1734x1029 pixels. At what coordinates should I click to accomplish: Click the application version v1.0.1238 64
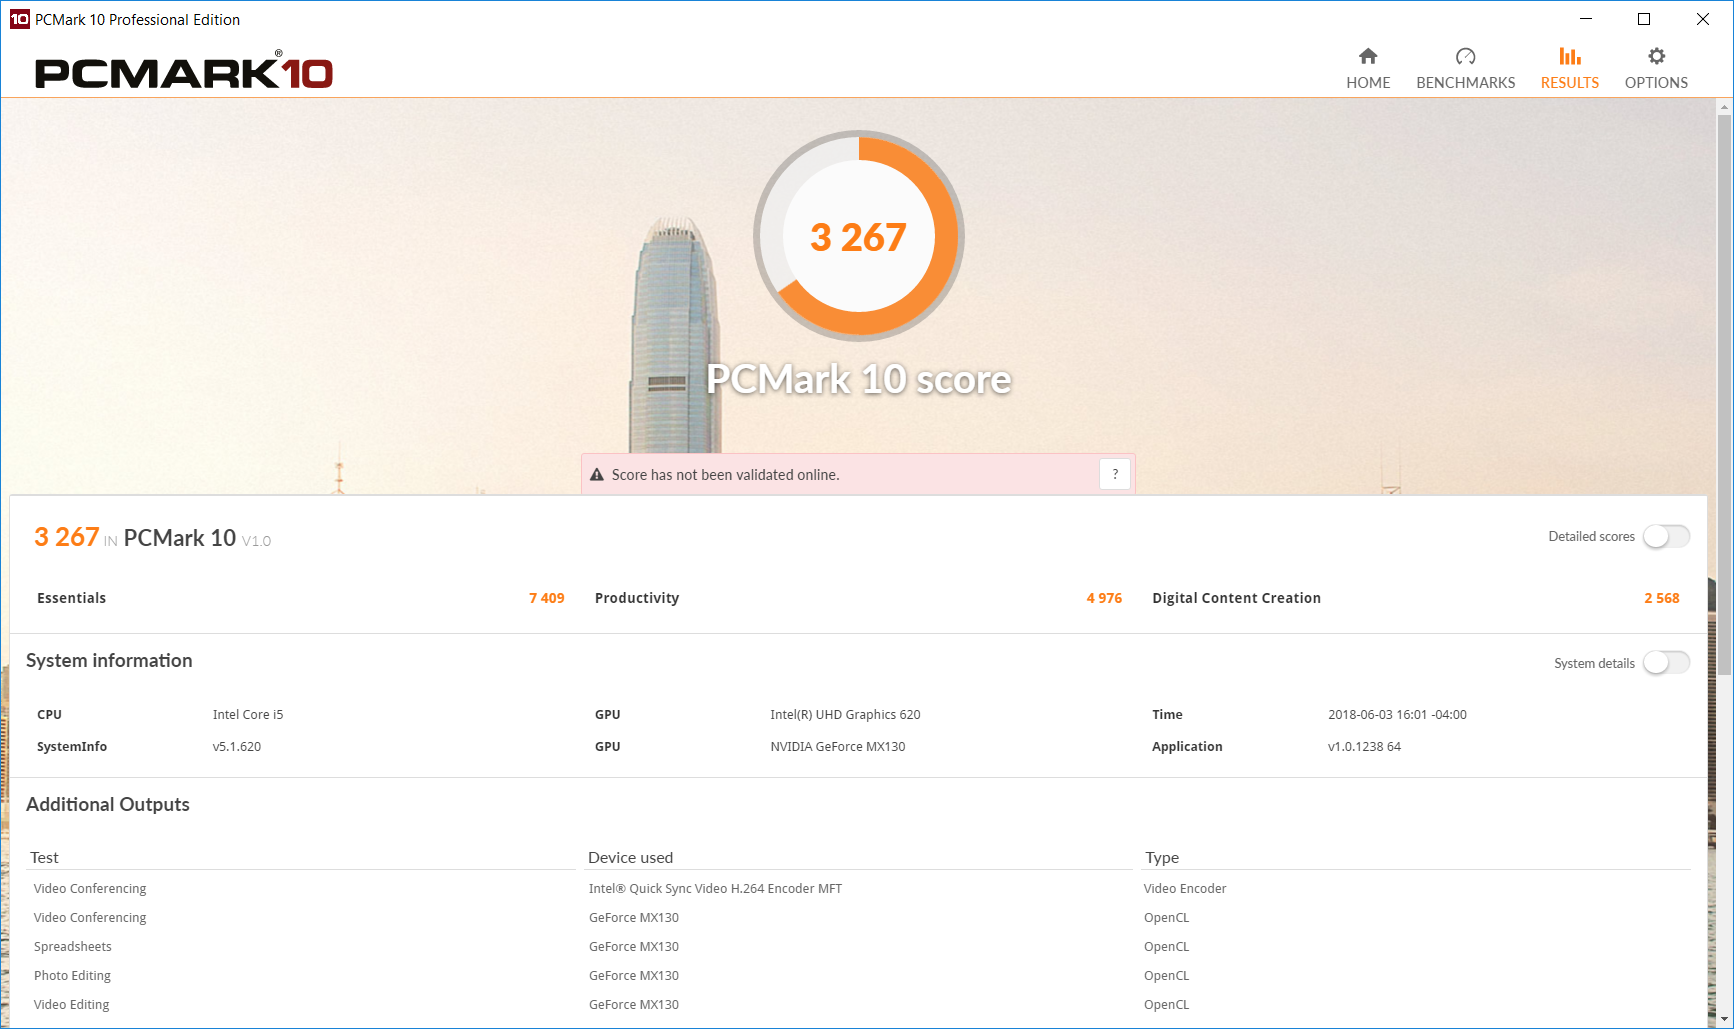(1364, 747)
